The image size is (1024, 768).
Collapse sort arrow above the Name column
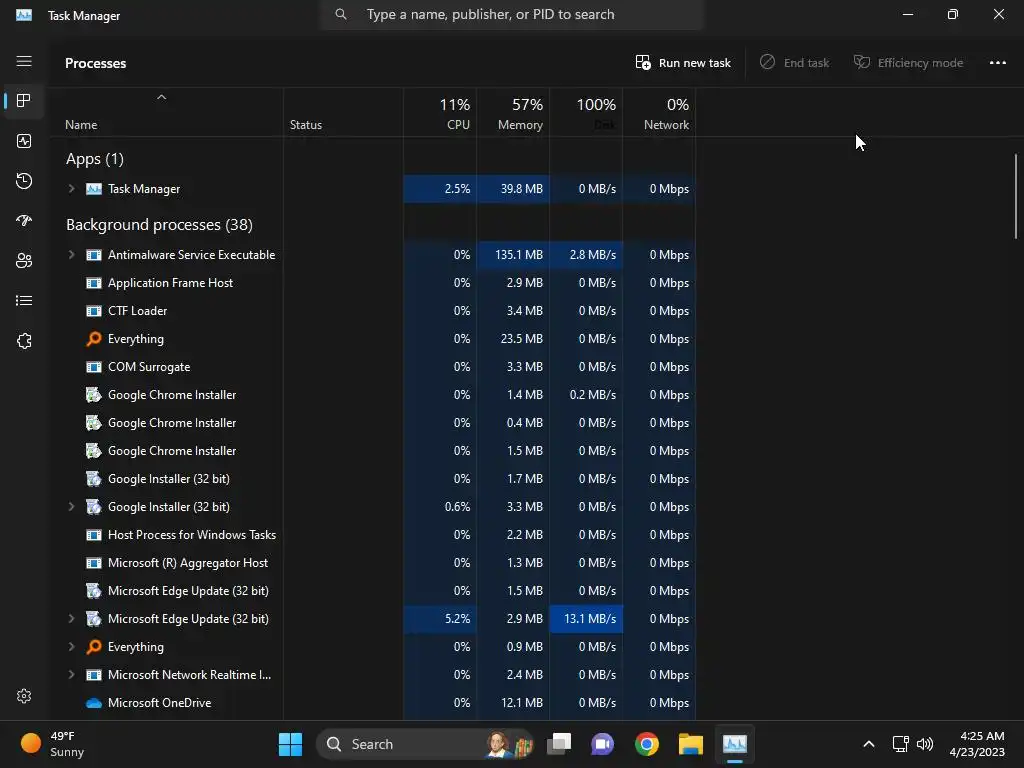pos(161,97)
